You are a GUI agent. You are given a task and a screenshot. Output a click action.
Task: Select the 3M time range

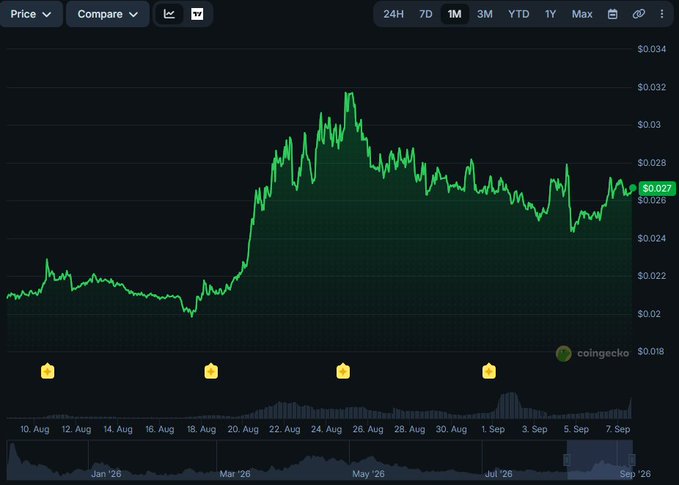click(485, 14)
